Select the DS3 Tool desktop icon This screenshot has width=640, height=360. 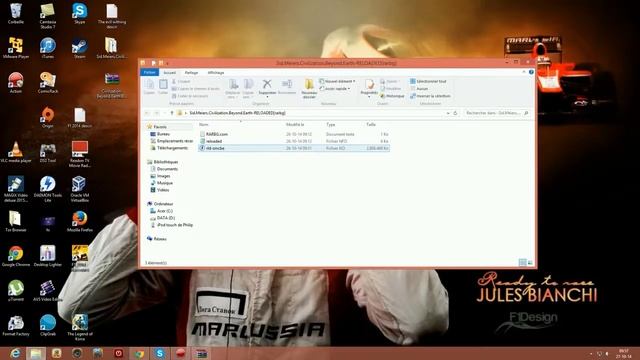pos(48,152)
